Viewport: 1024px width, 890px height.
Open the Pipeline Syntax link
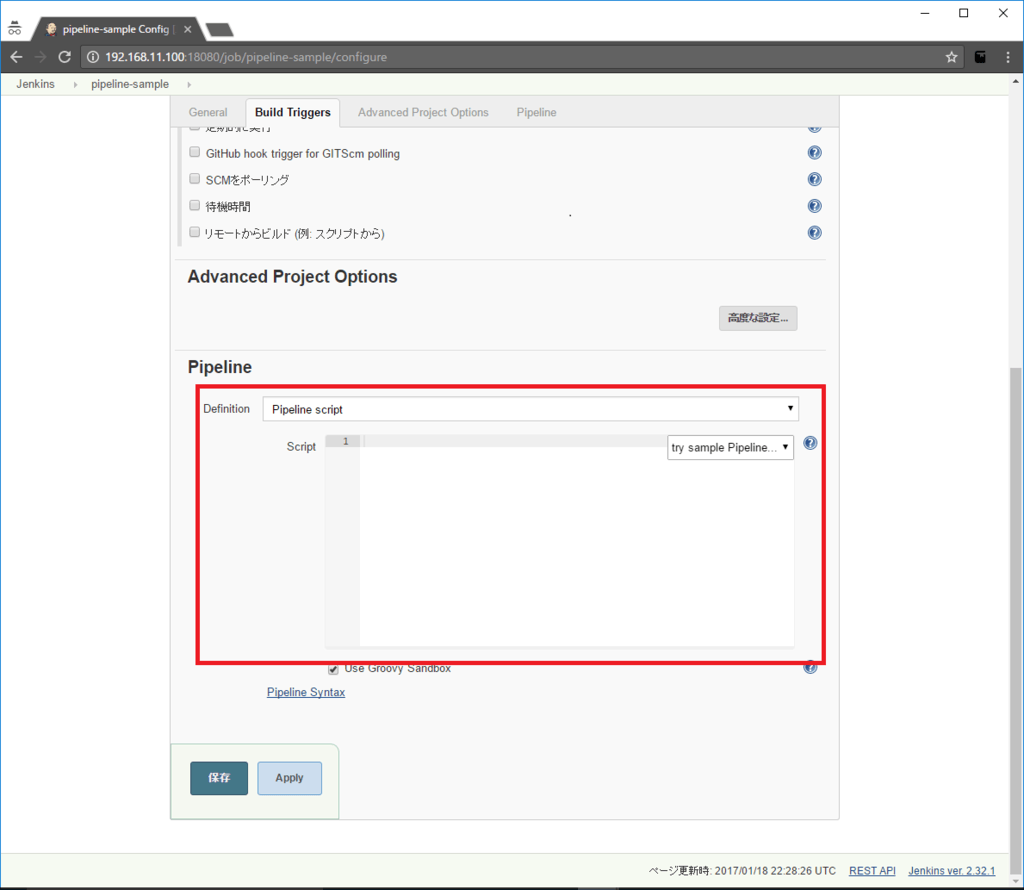[x=306, y=692]
